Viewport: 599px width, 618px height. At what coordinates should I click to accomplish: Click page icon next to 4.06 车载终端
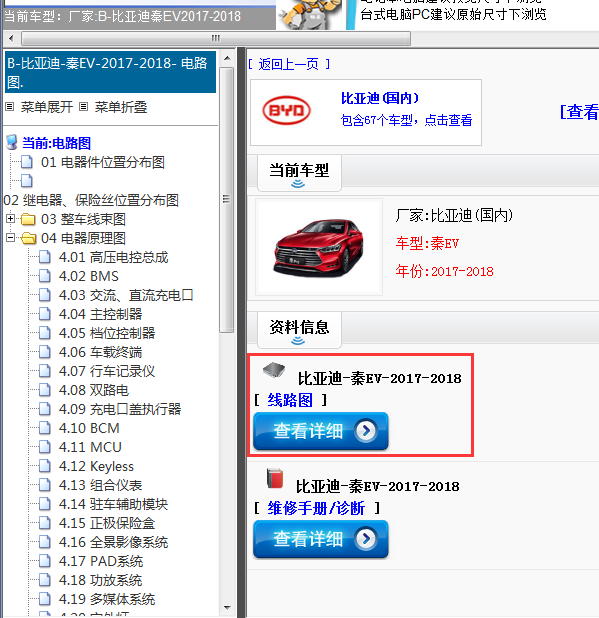tap(45, 352)
